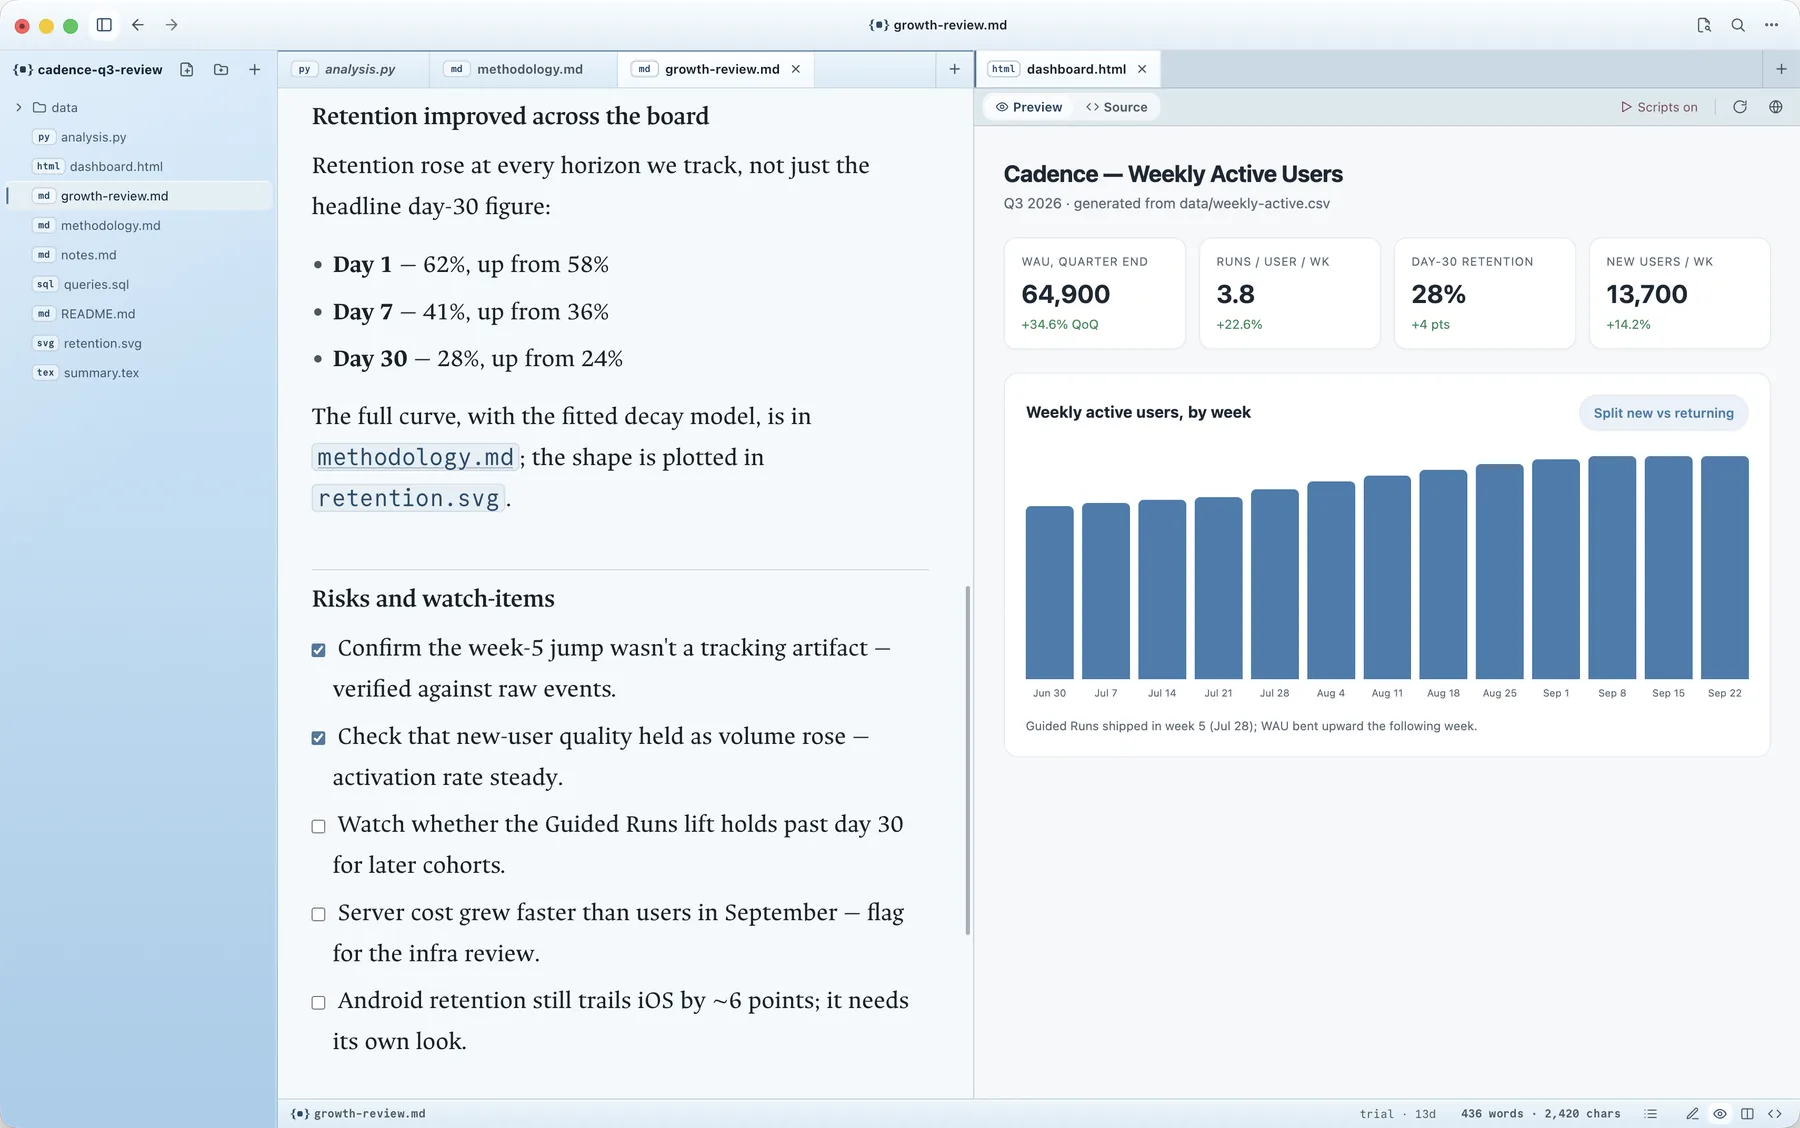This screenshot has height=1128, width=1800.
Task: Click the editor vertical scrollbar
Action: pyautogui.click(x=967, y=760)
